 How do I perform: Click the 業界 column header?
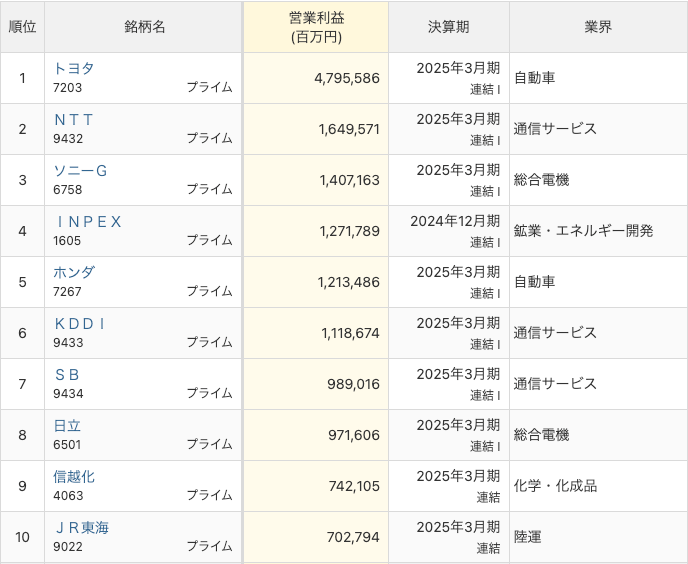(598, 27)
